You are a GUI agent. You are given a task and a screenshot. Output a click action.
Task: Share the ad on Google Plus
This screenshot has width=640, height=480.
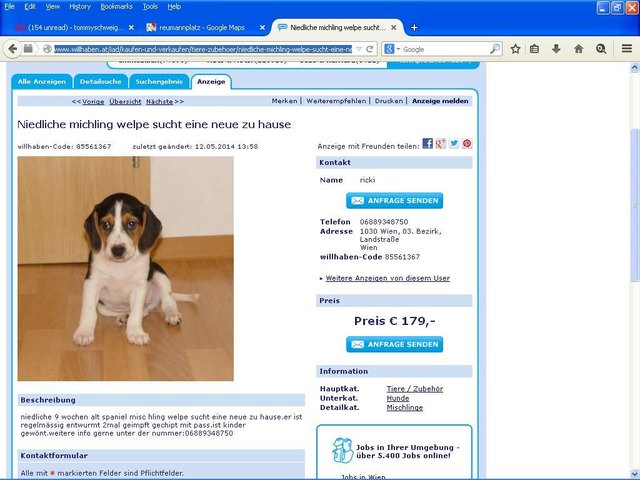click(441, 144)
